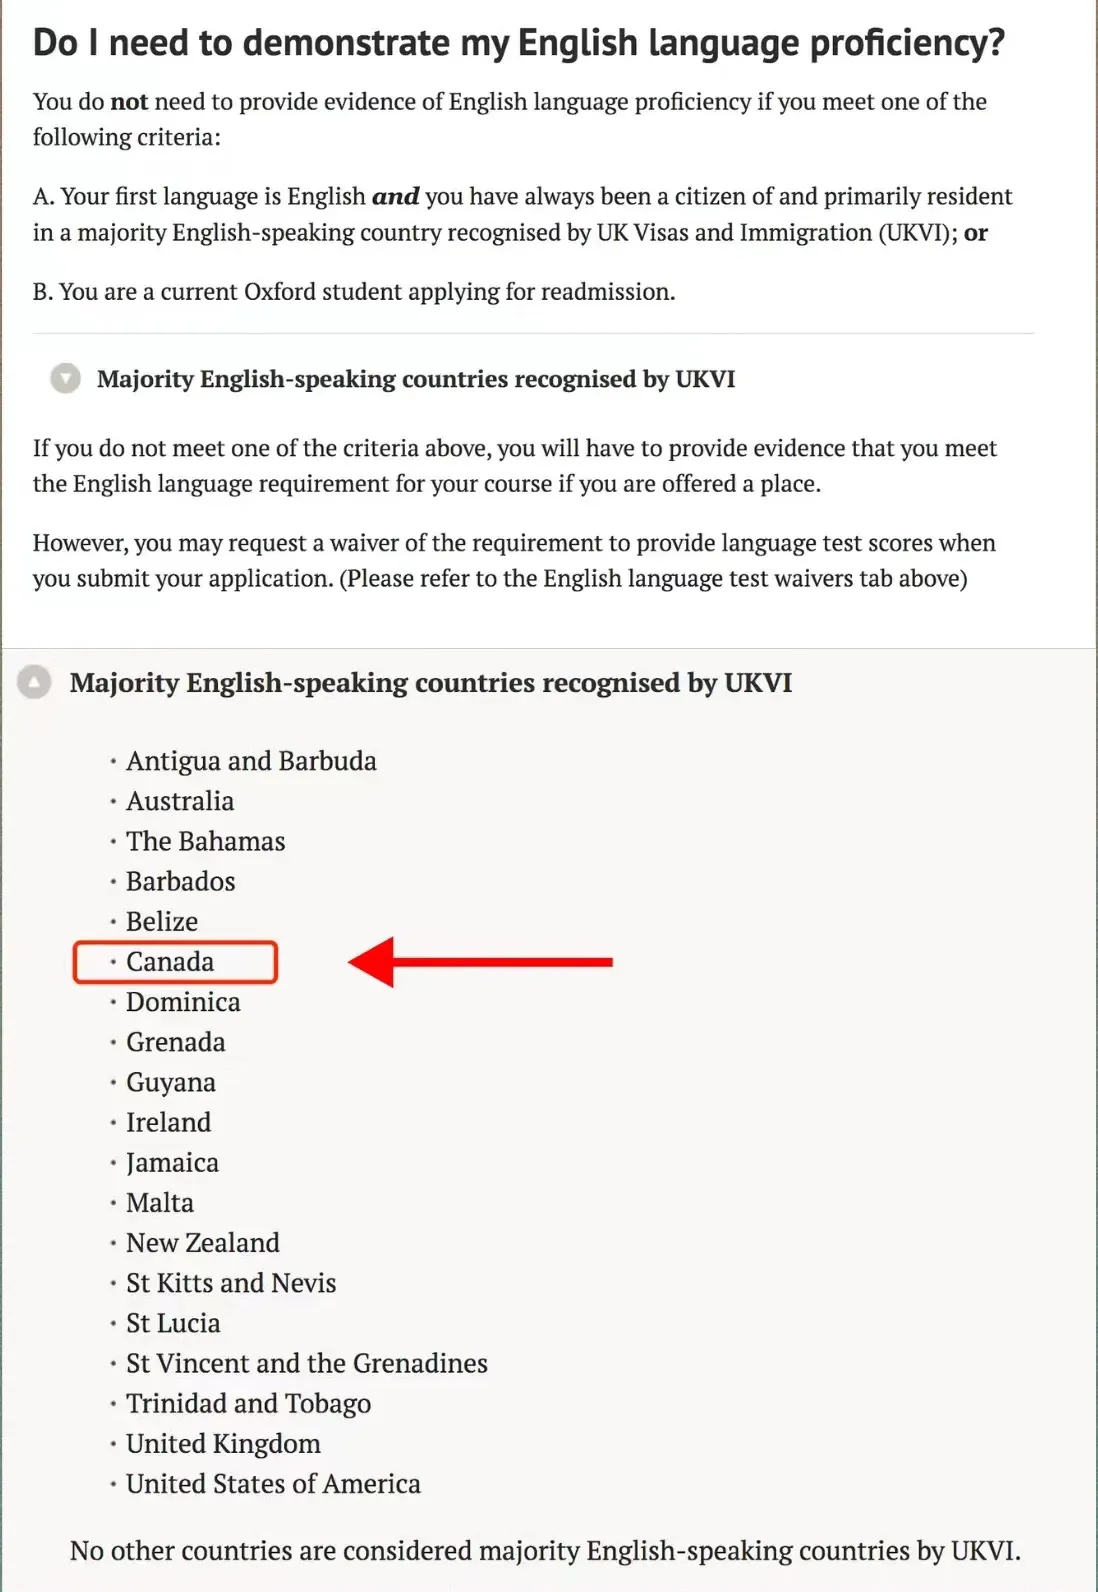
Task: Select Ireland in the country list
Action: (x=168, y=1122)
